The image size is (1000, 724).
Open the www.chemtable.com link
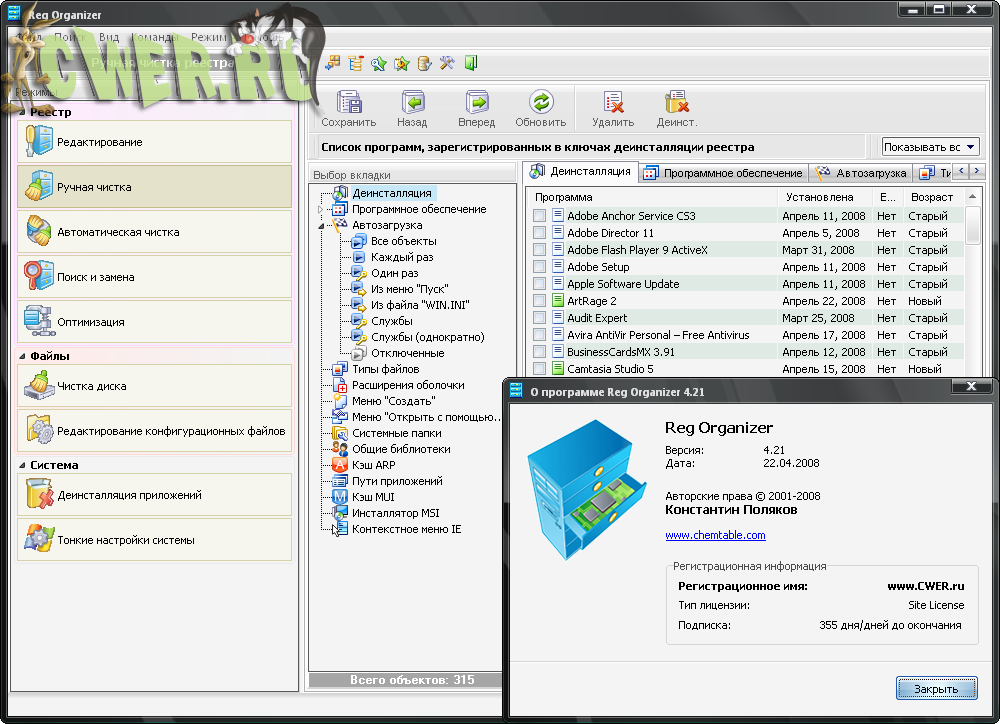(x=715, y=535)
